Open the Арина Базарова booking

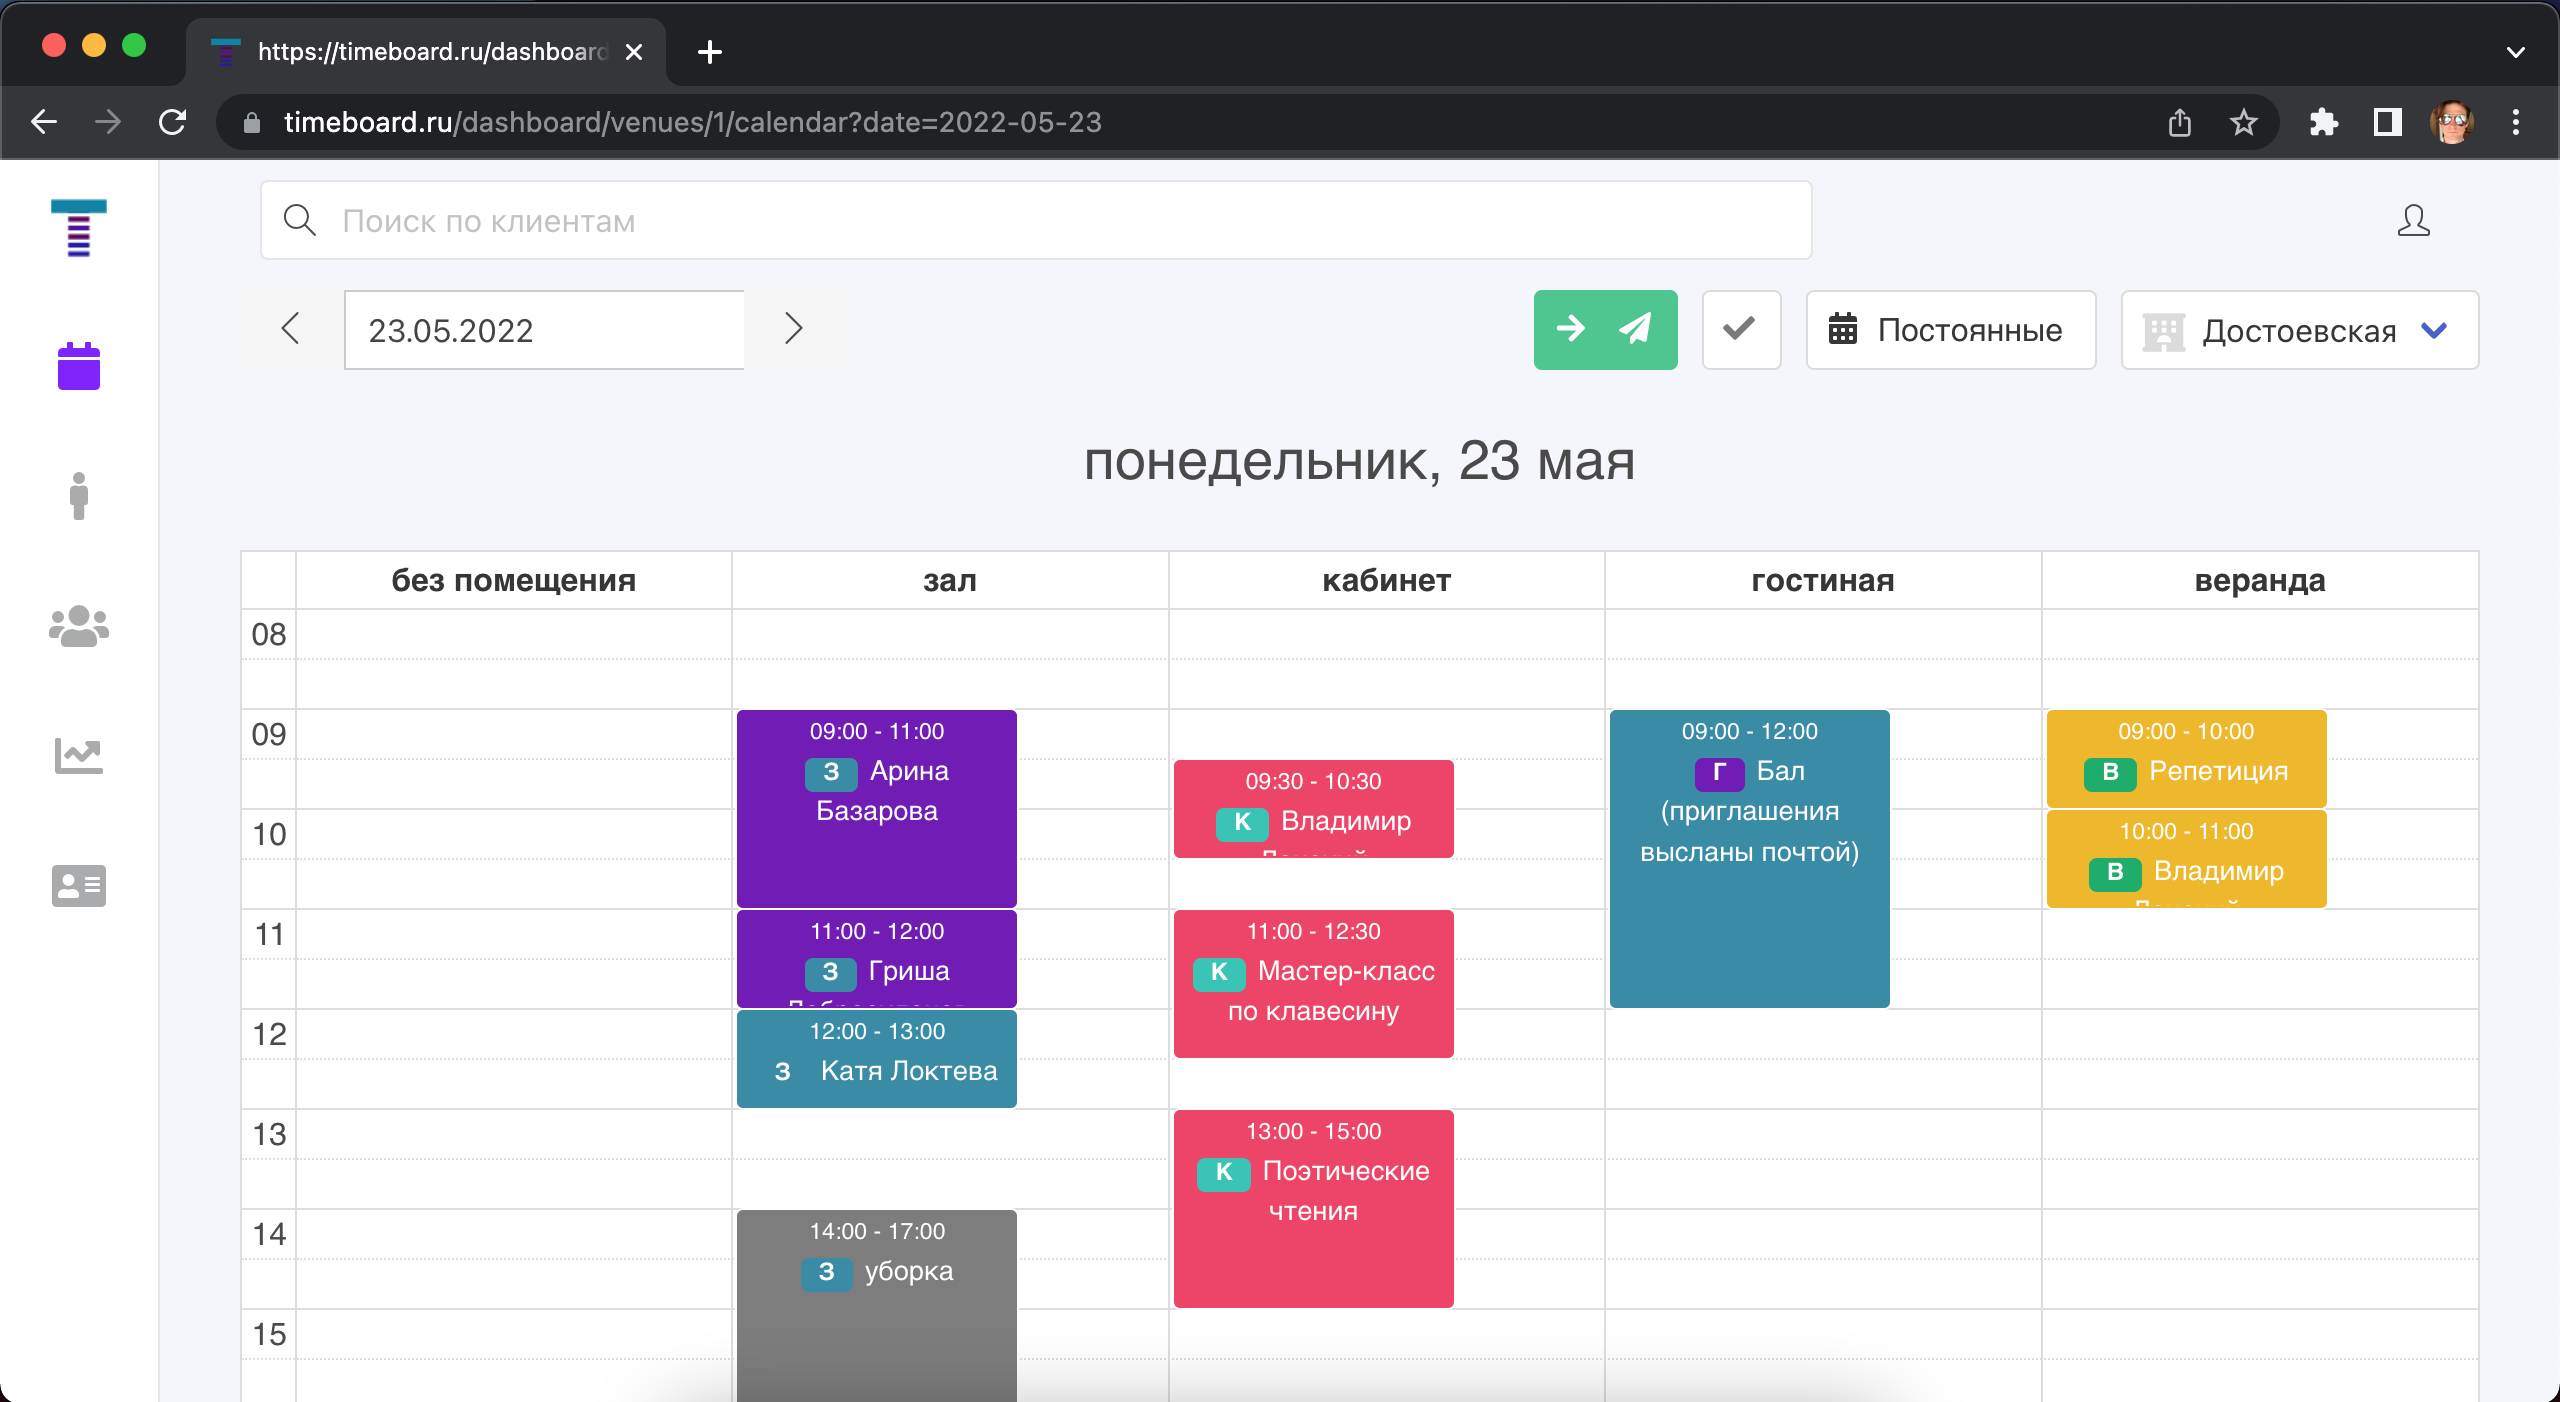tap(877, 808)
